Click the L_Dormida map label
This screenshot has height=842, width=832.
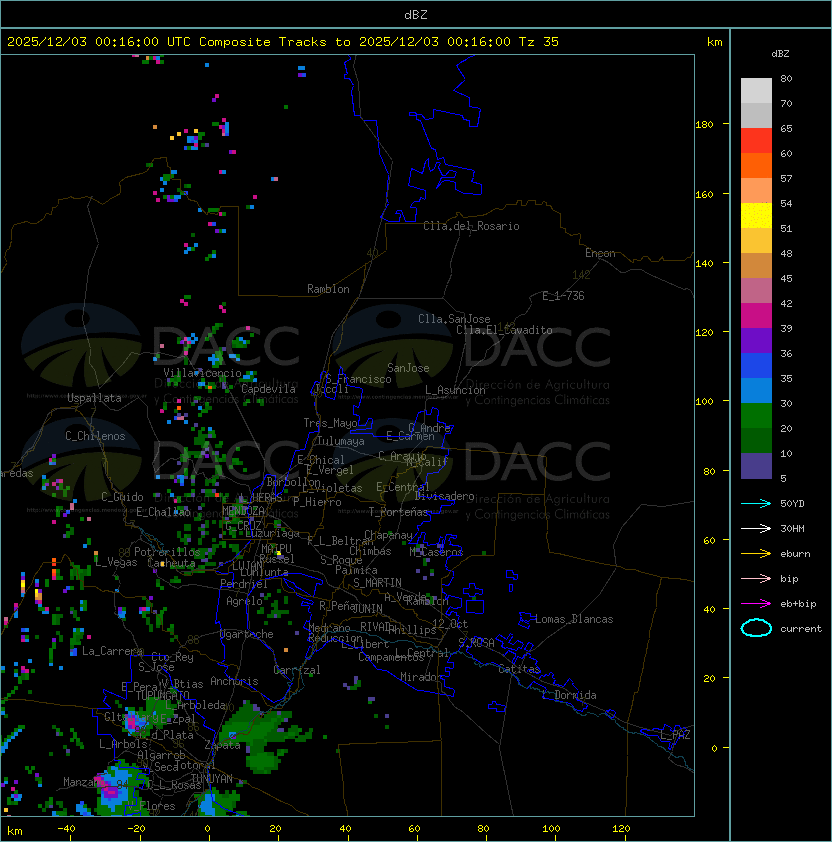coord(569,695)
